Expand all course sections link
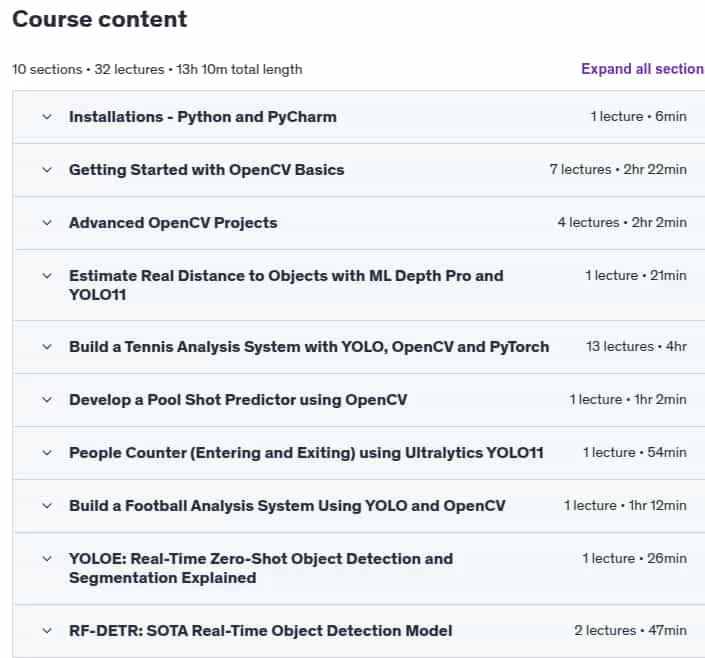The image size is (705, 658). [643, 69]
